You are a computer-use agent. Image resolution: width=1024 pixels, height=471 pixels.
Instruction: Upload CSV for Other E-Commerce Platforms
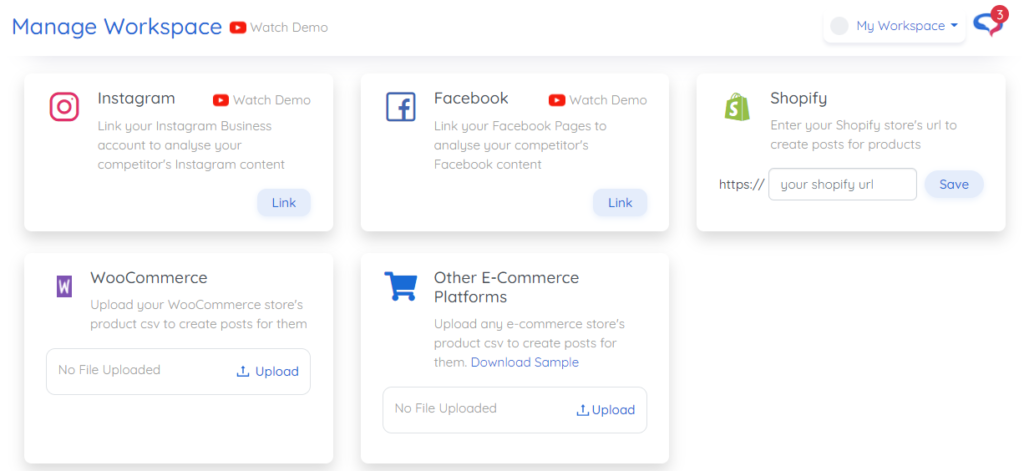605,410
